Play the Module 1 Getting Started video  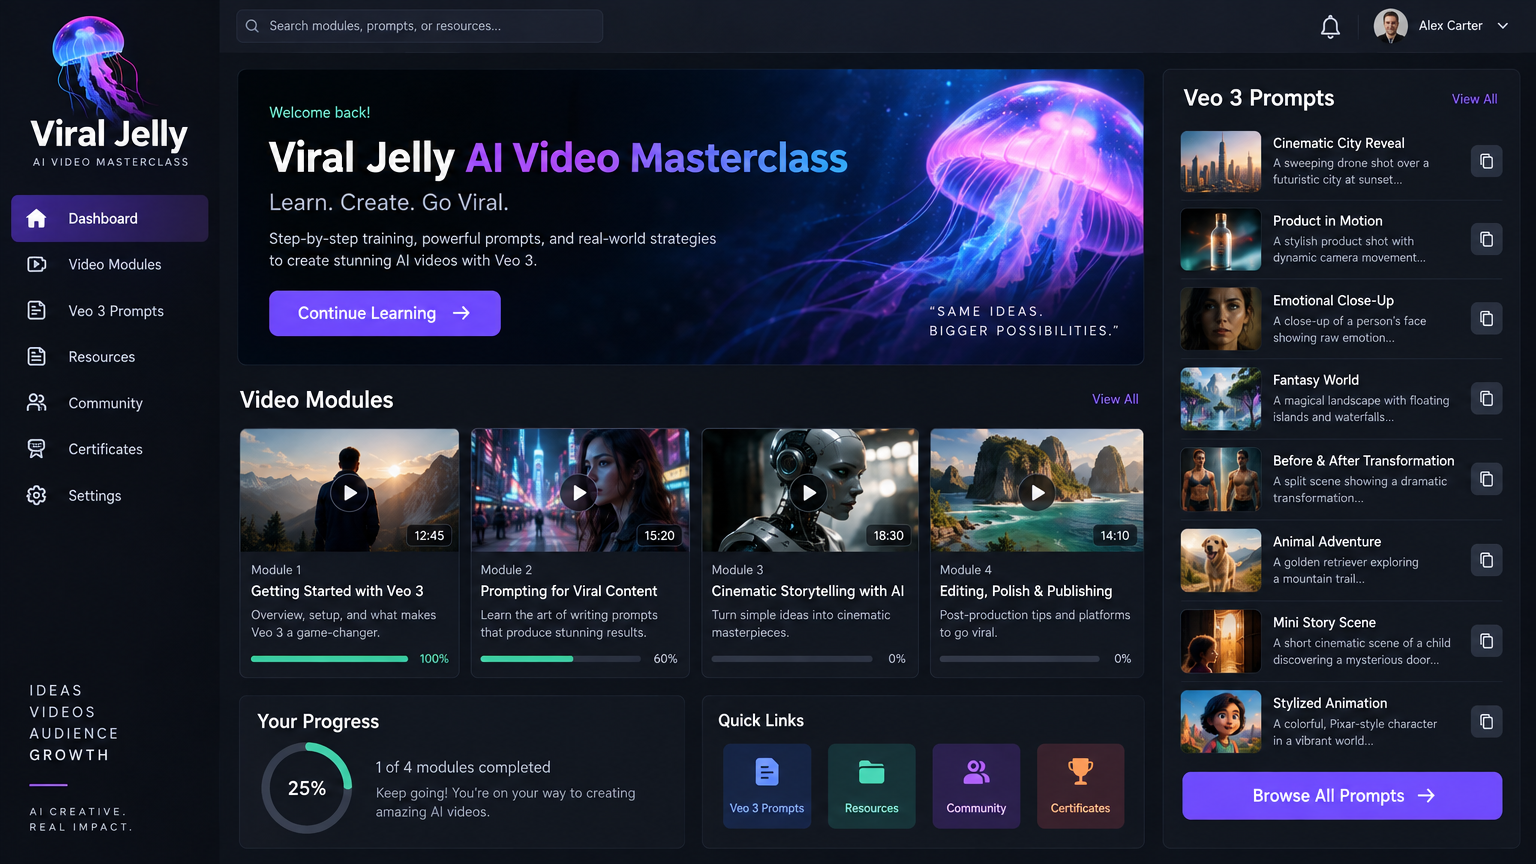point(349,493)
